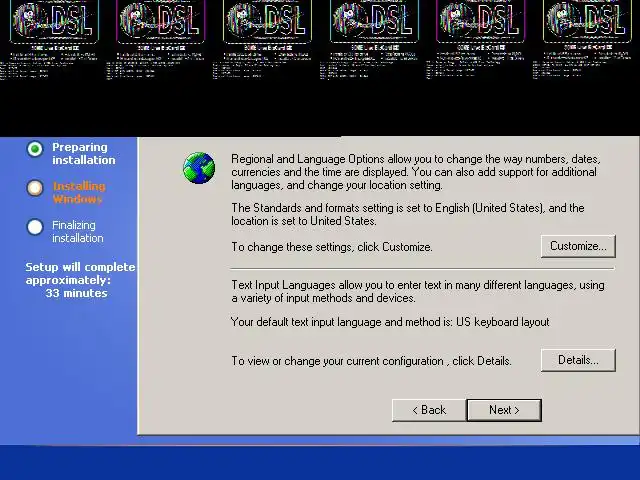Open the Details... text input configuration
The height and width of the screenshot is (480, 640).
(578, 360)
